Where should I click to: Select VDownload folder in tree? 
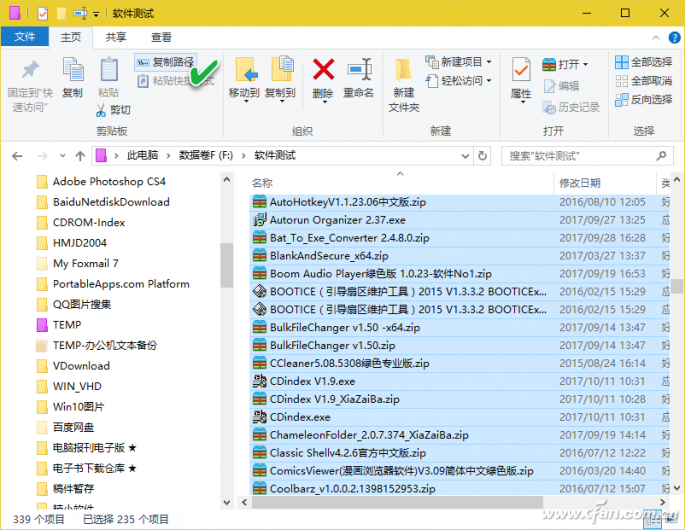73,366
